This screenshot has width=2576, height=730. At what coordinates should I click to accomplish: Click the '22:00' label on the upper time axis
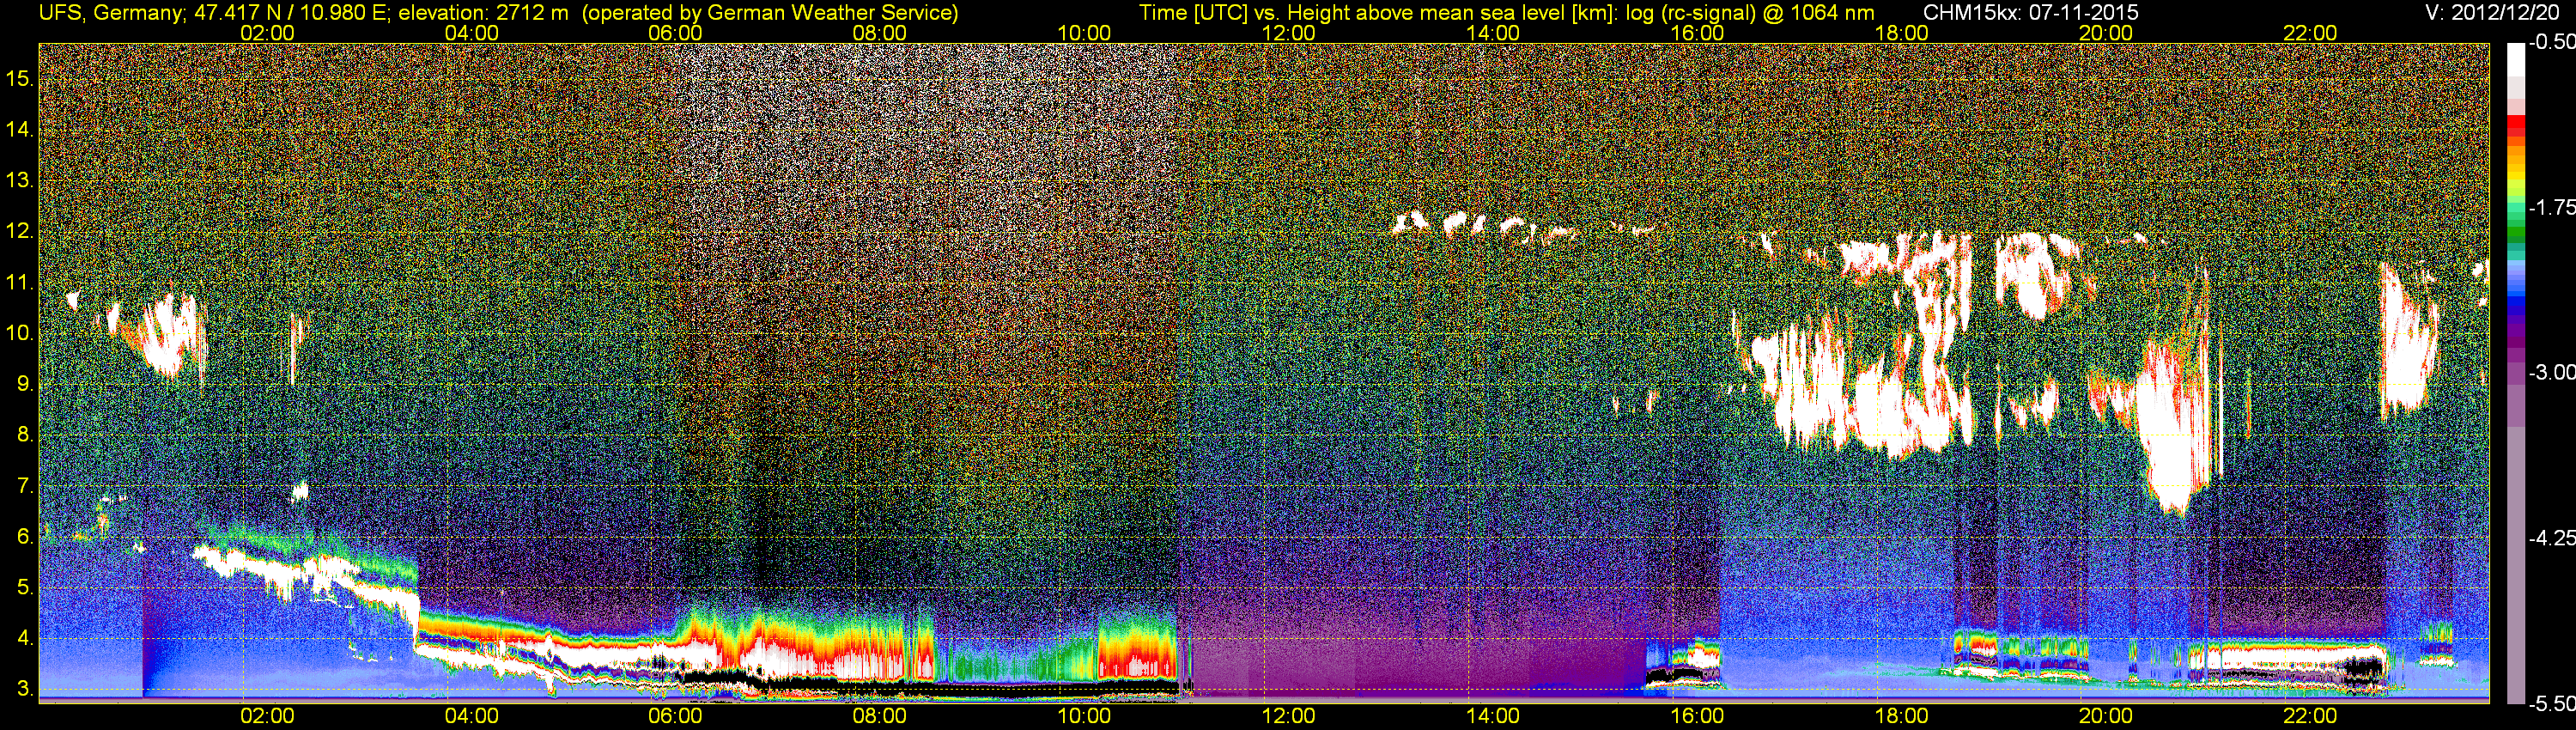[x=2311, y=33]
